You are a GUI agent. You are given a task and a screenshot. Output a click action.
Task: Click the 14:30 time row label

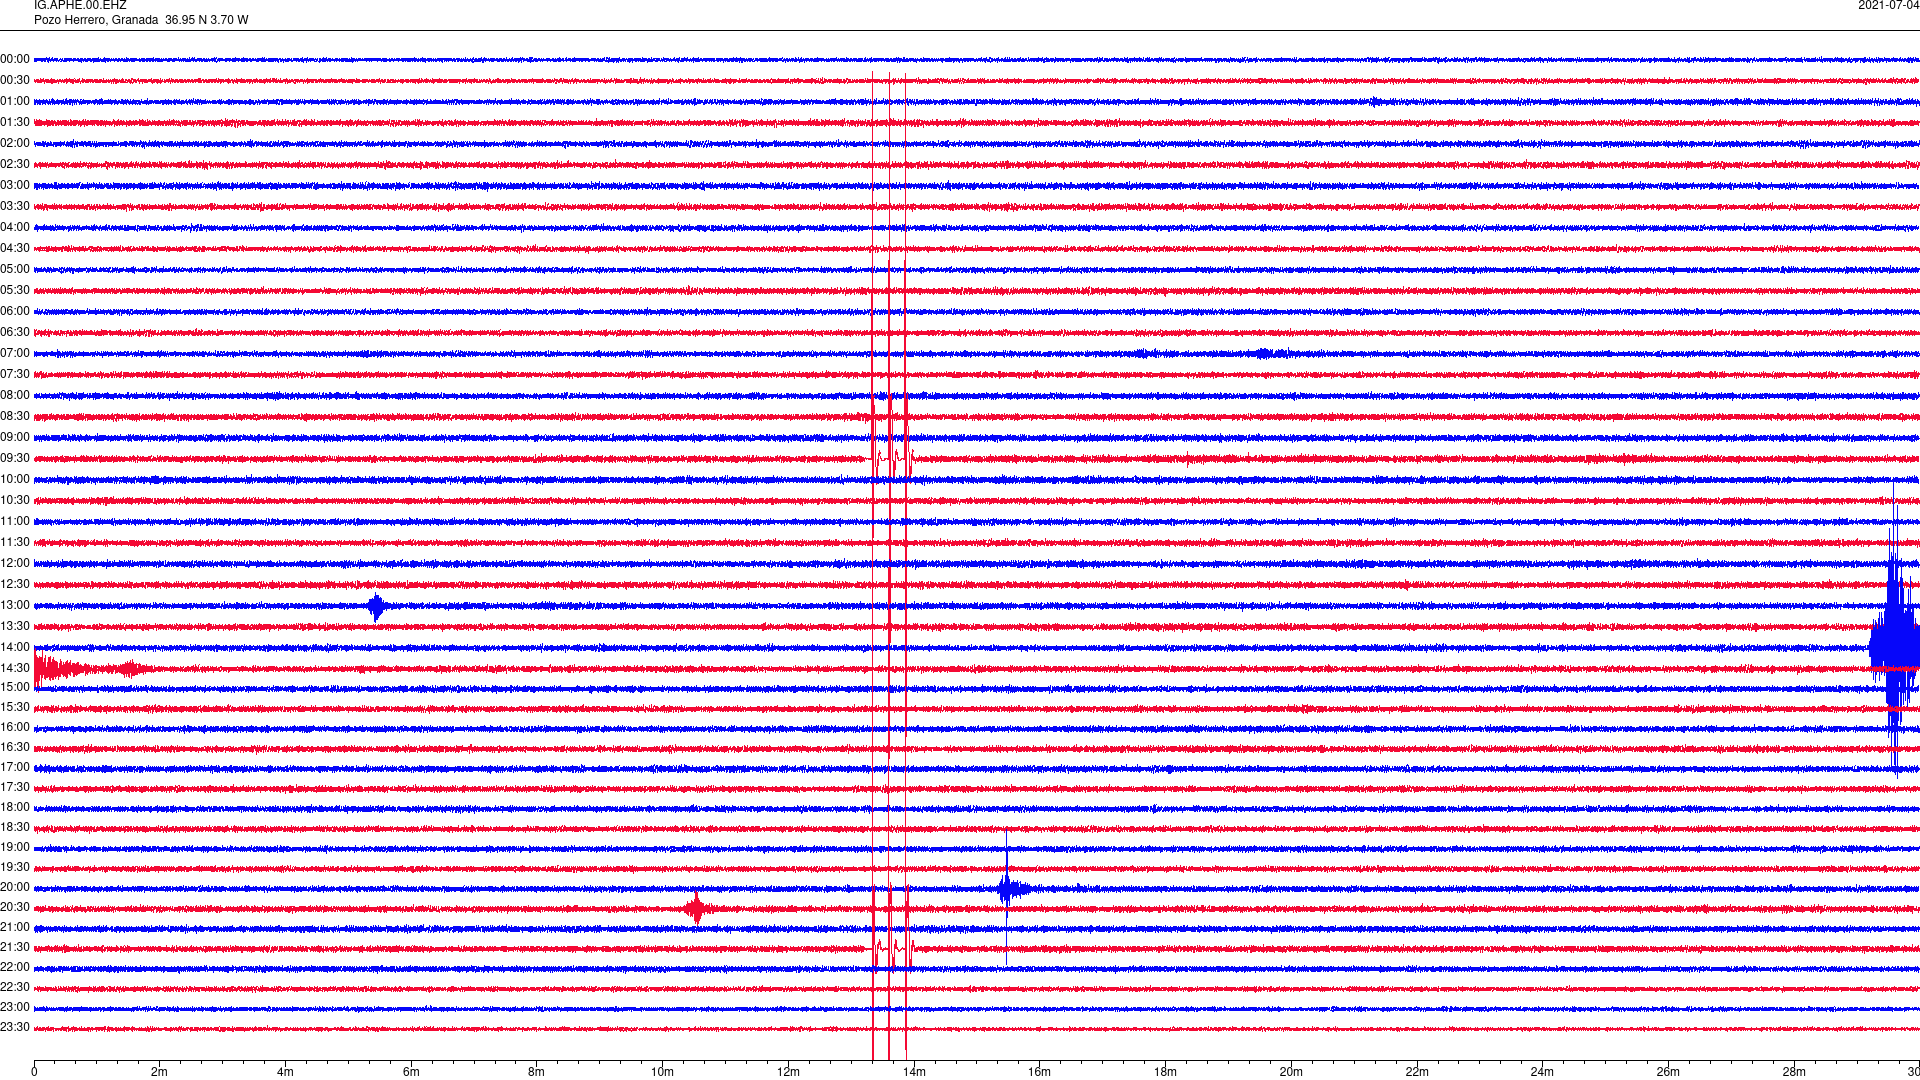click(15, 669)
